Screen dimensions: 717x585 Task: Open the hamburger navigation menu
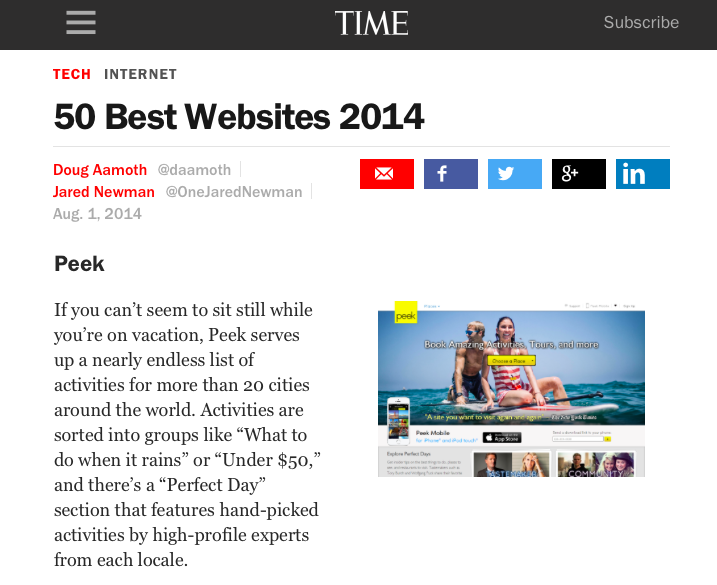coord(81,22)
